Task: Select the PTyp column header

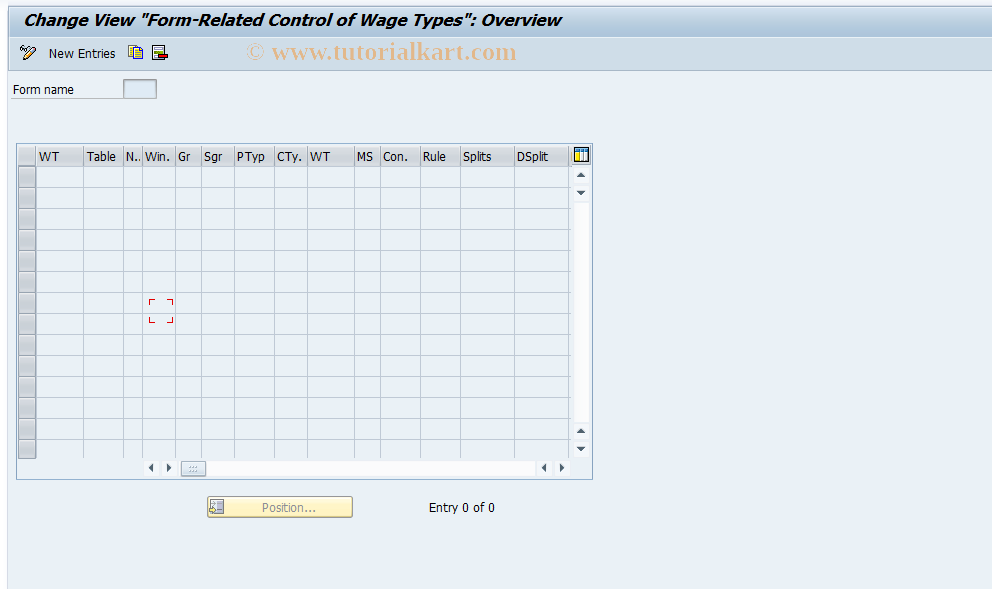Action: (x=254, y=156)
